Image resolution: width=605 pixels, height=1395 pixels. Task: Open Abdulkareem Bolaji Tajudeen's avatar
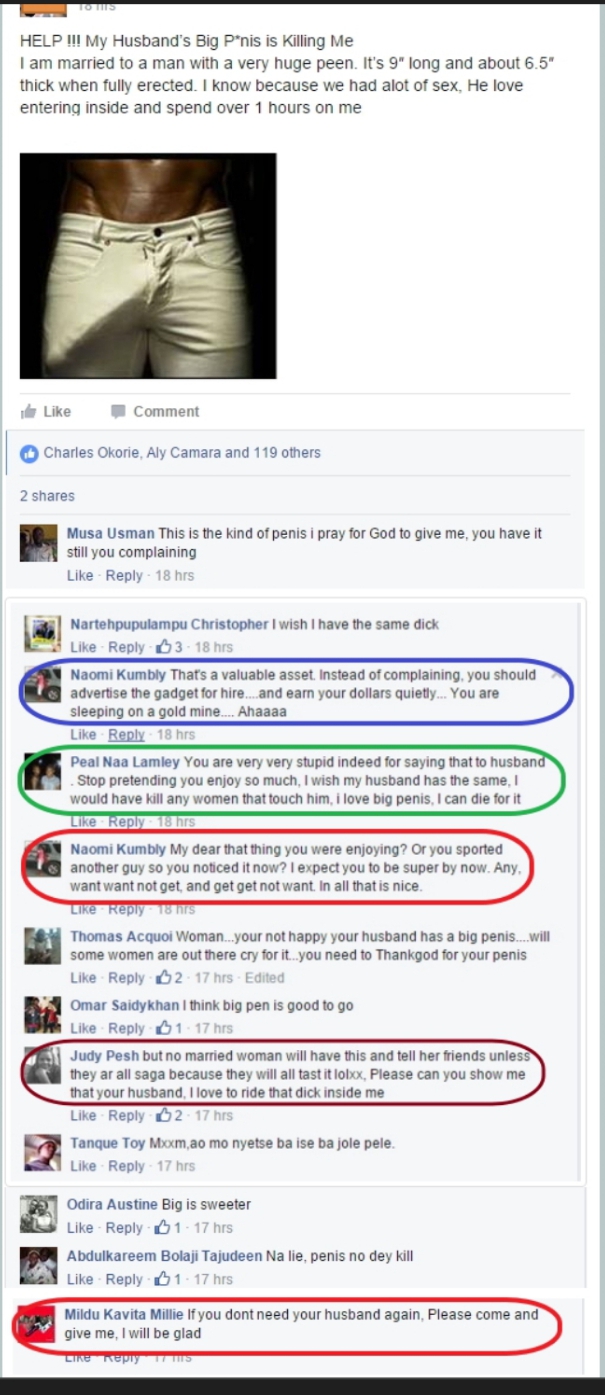pos(38,1266)
